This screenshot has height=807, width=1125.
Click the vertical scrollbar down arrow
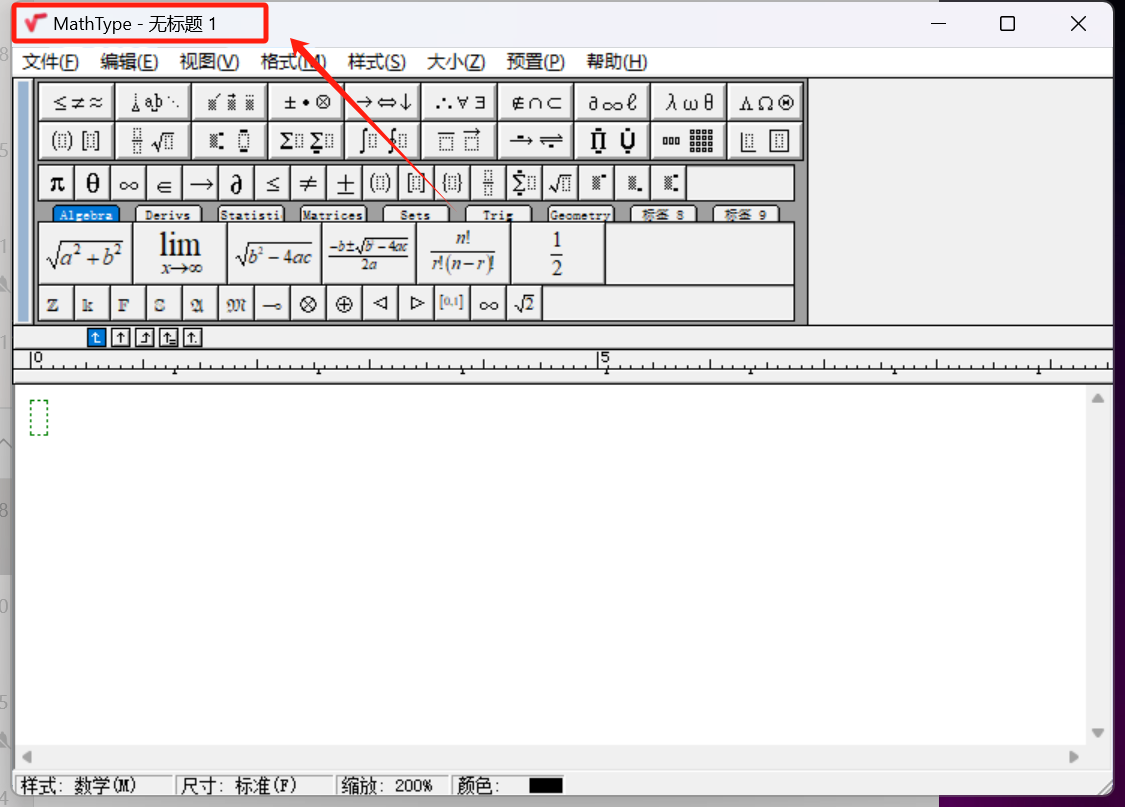click(x=1098, y=732)
